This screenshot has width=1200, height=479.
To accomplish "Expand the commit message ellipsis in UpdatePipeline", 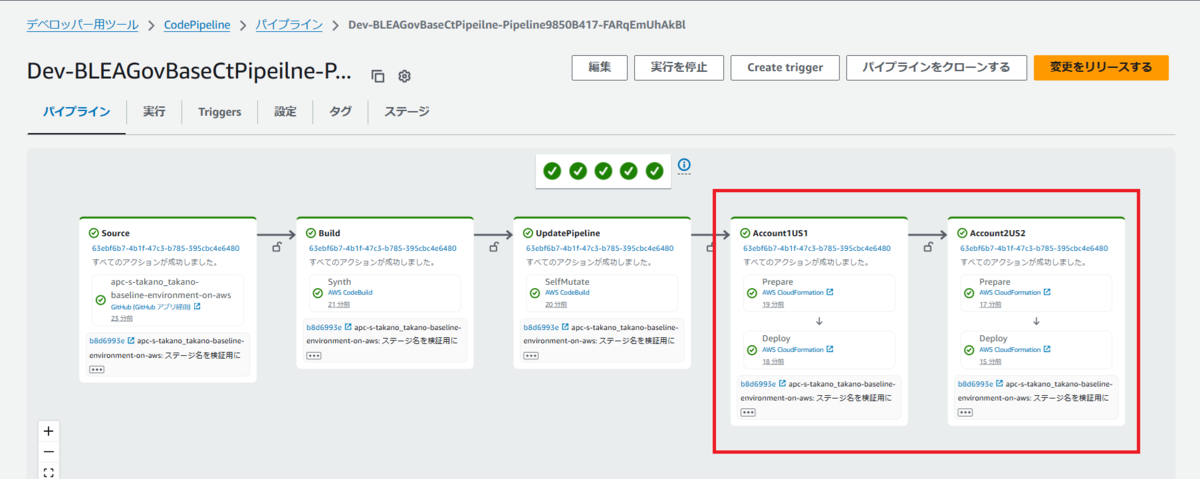I will pos(531,355).
